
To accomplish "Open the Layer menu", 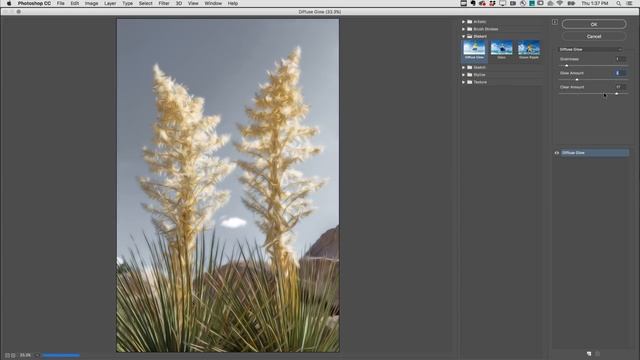I will 110,3.
